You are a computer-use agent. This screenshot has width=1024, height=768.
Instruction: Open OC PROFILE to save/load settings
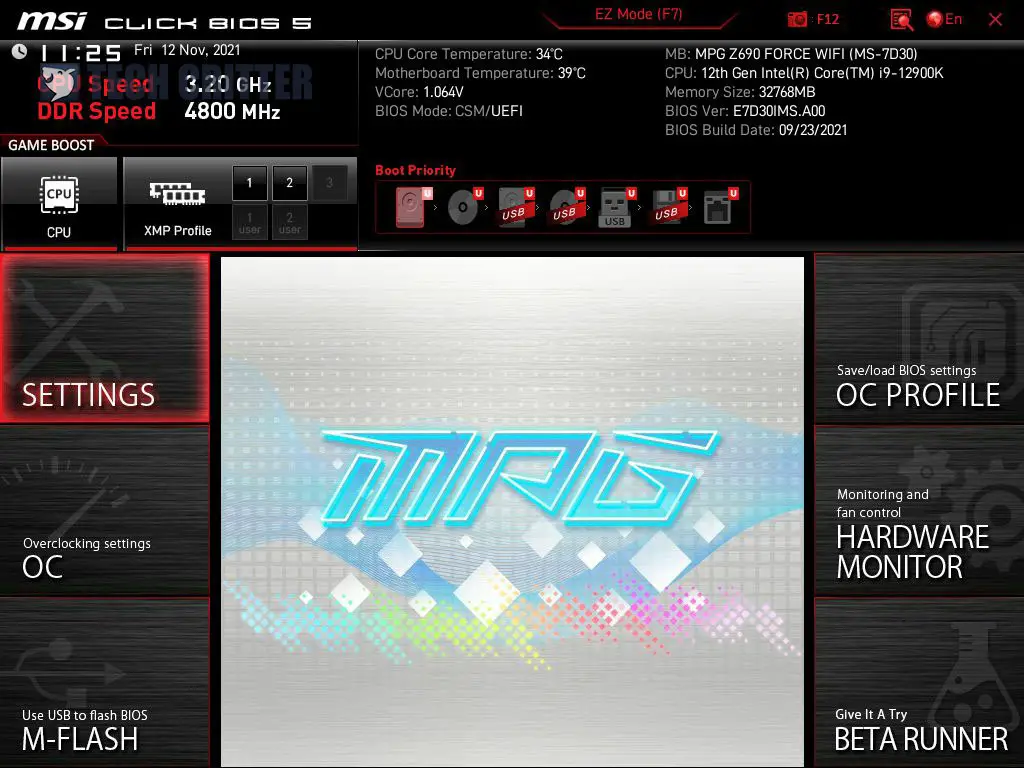tap(919, 338)
